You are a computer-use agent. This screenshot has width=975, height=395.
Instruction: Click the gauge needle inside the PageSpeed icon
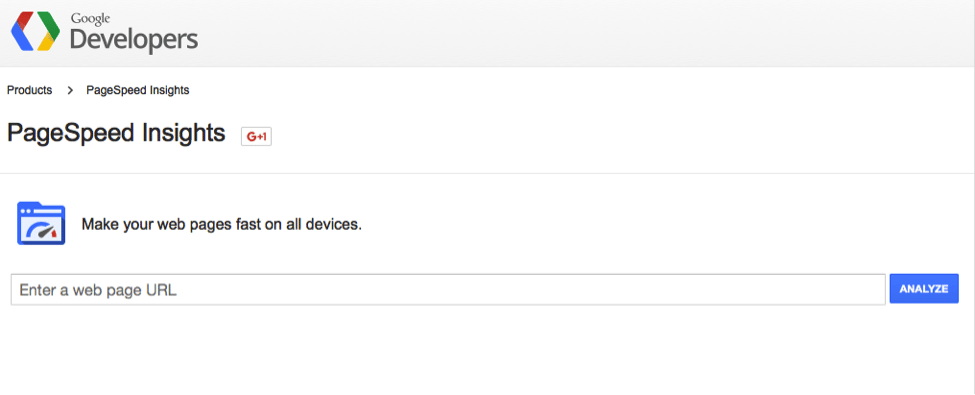tap(42, 233)
